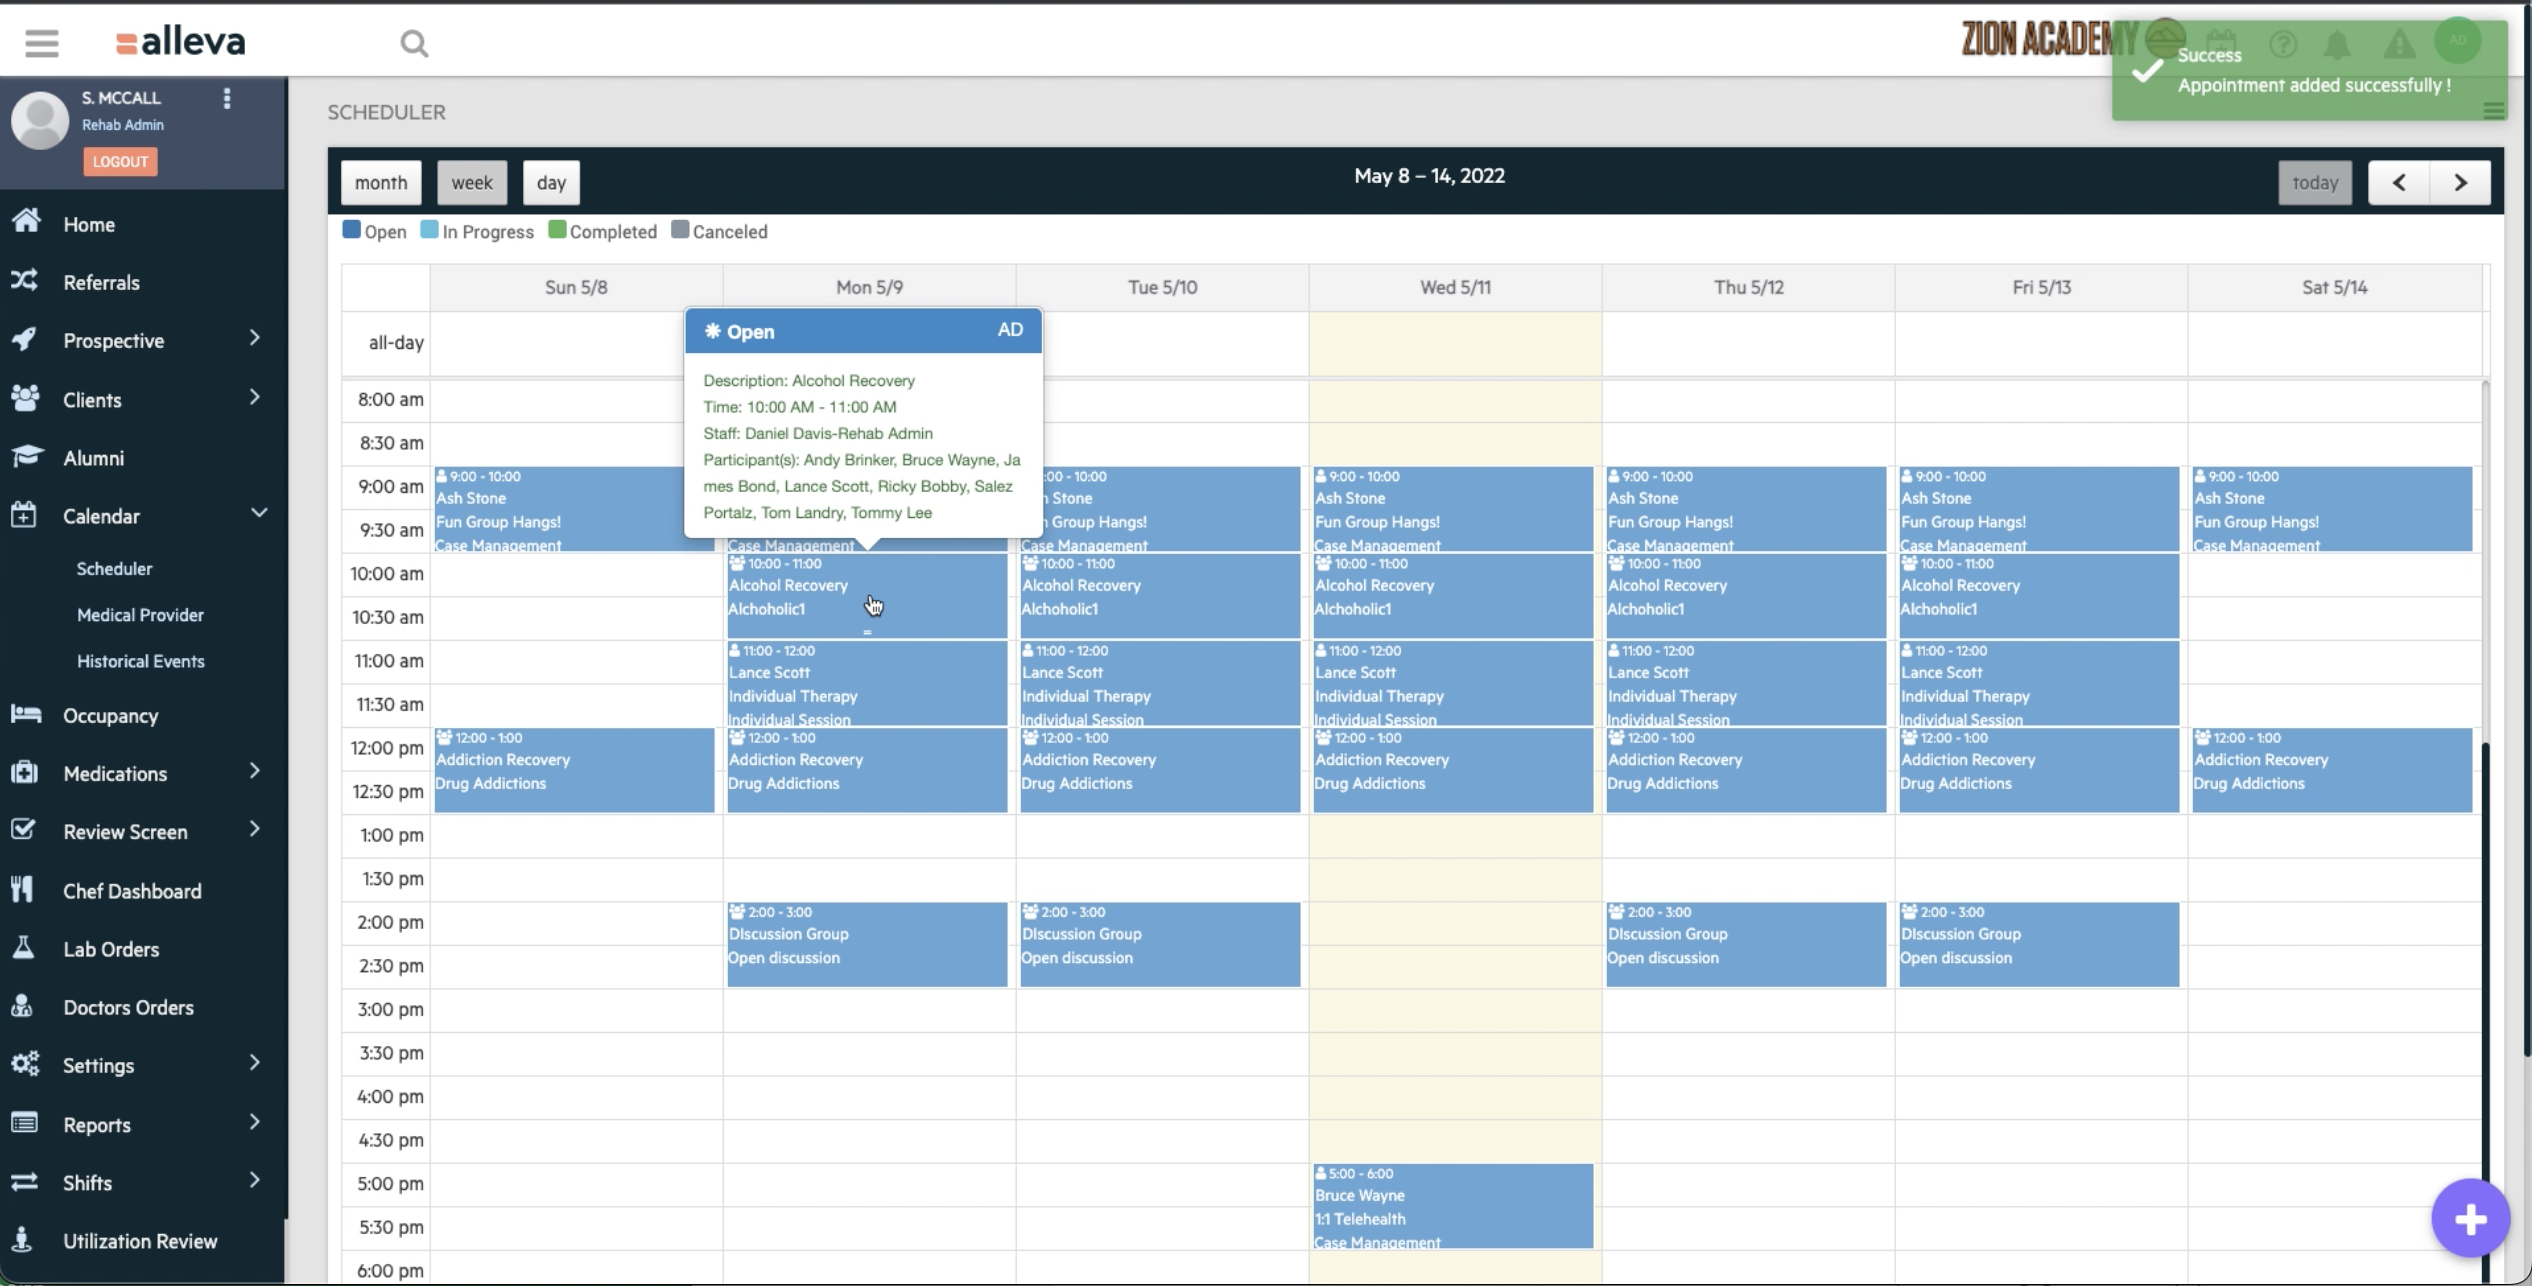Open the notifications bell icon
The height and width of the screenshot is (1286, 2532).
(x=2337, y=45)
